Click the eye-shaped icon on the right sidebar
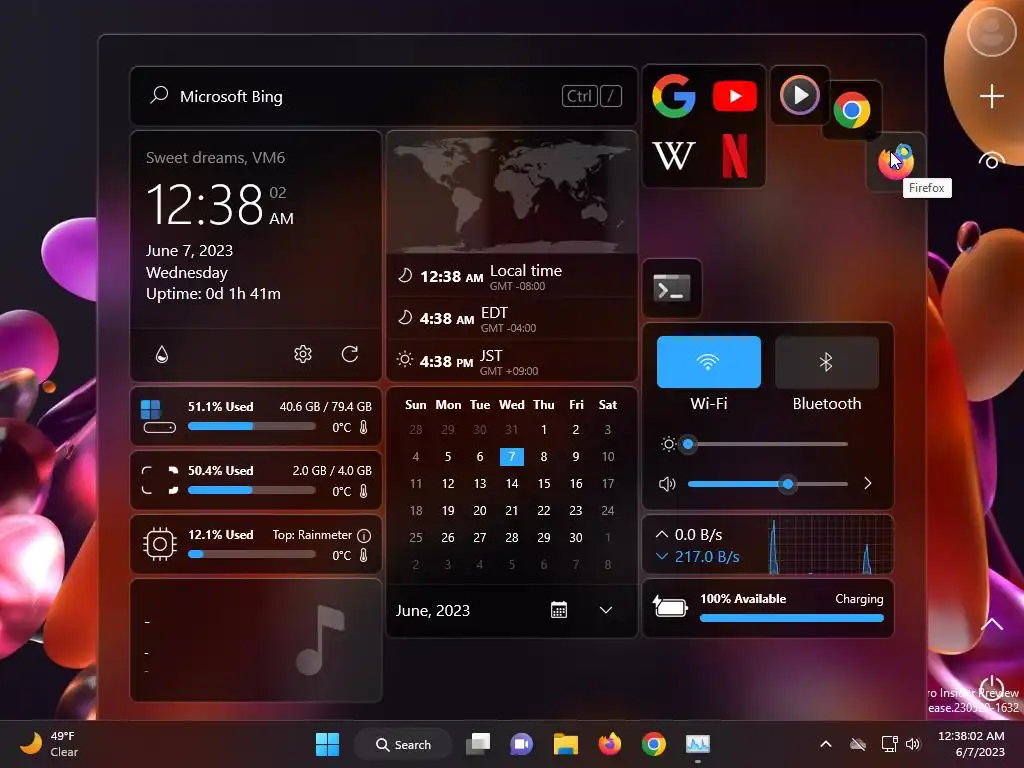The width and height of the screenshot is (1024, 768). coord(991,161)
